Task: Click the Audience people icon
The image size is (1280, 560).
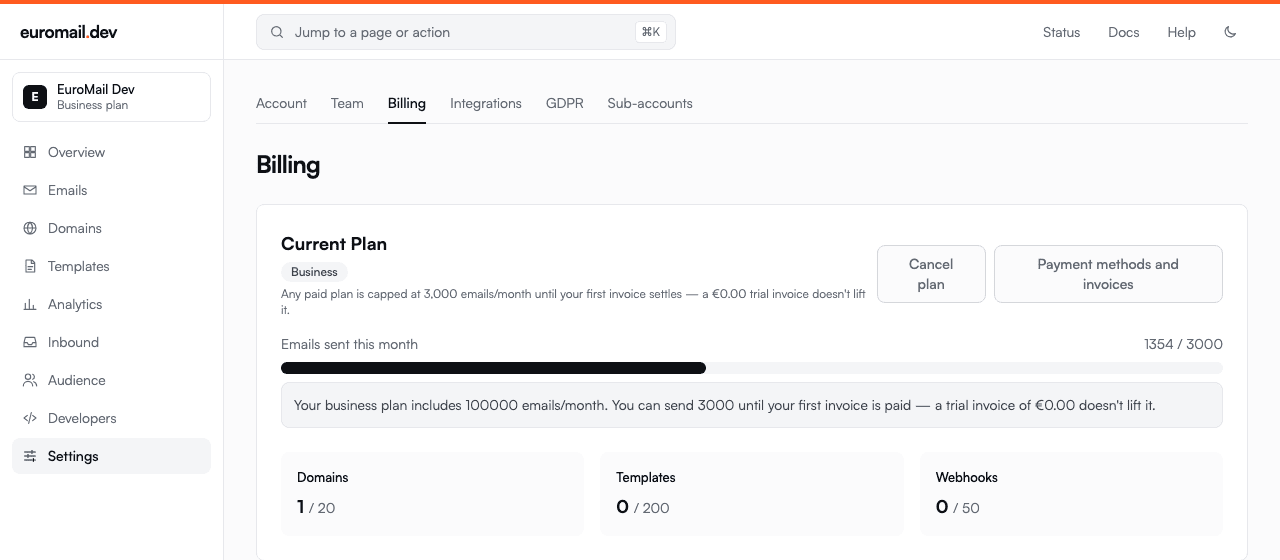Action: click(x=30, y=380)
